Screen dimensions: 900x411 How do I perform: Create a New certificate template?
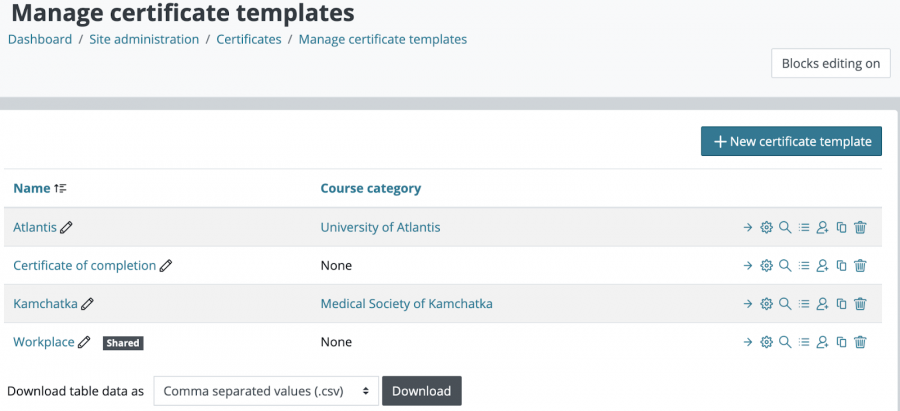coord(792,141)
